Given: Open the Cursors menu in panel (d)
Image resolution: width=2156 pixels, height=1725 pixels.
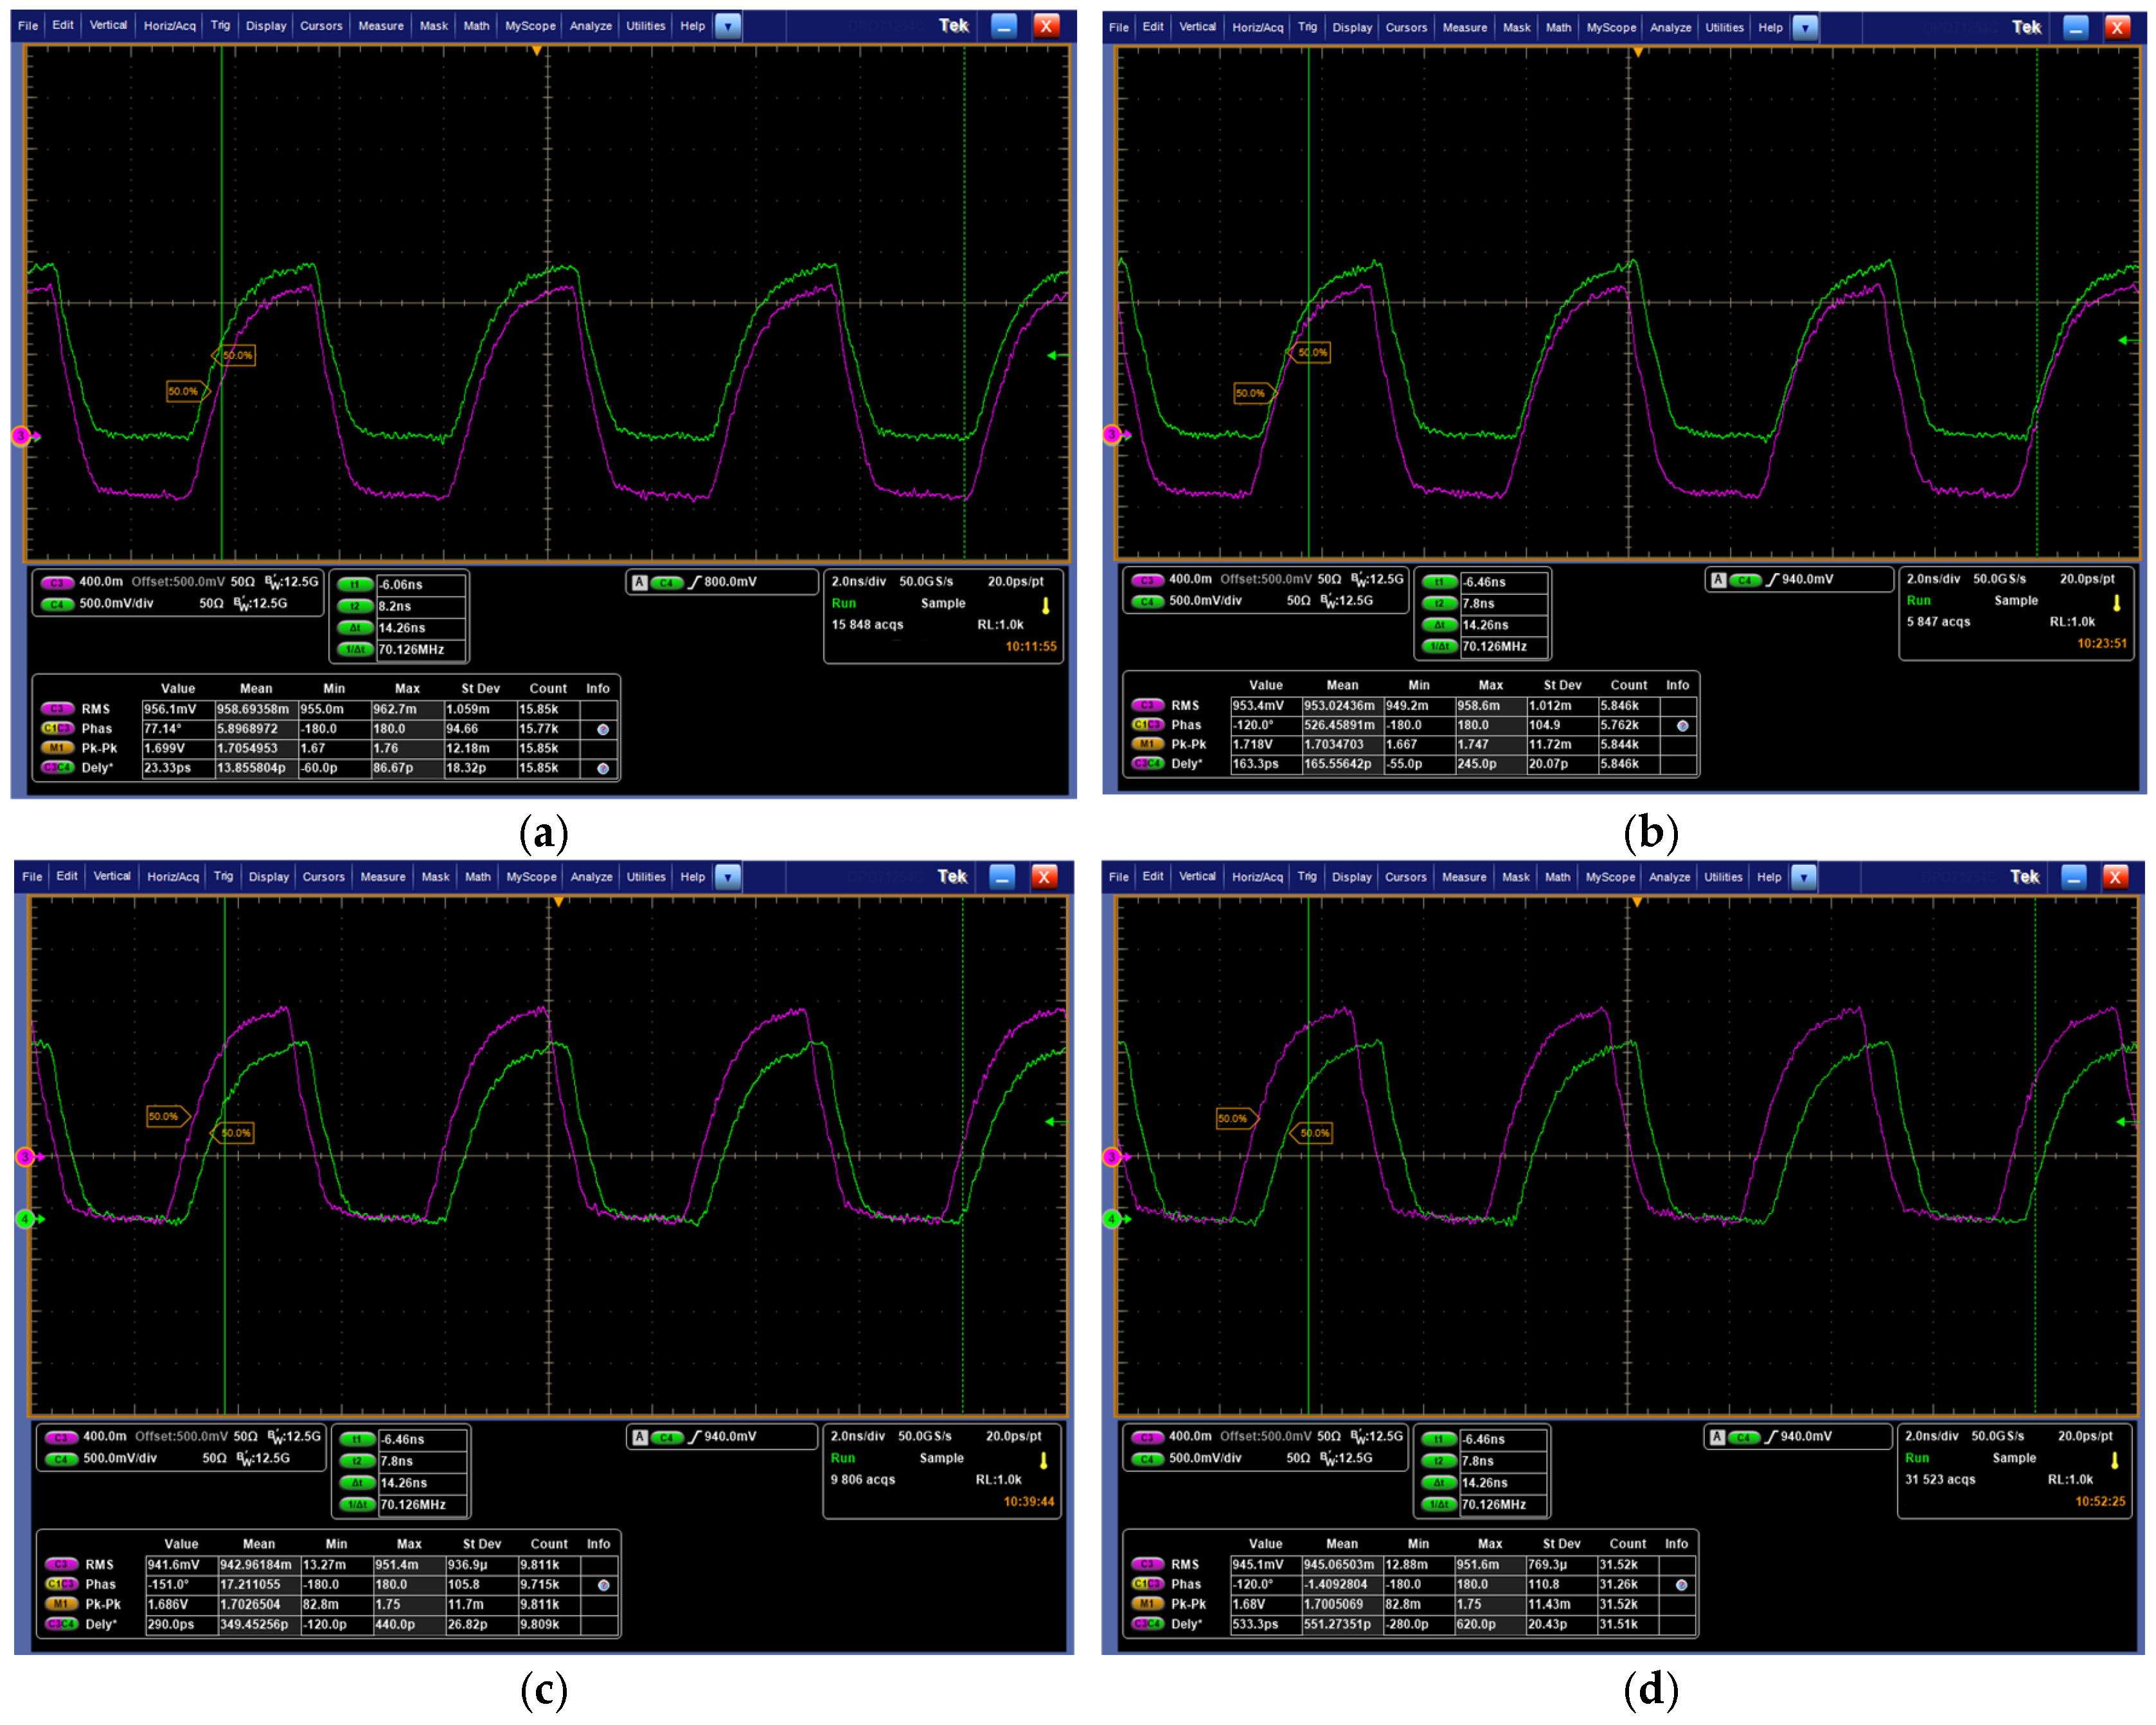Looking at the screenshot, I should [1405, 877].
